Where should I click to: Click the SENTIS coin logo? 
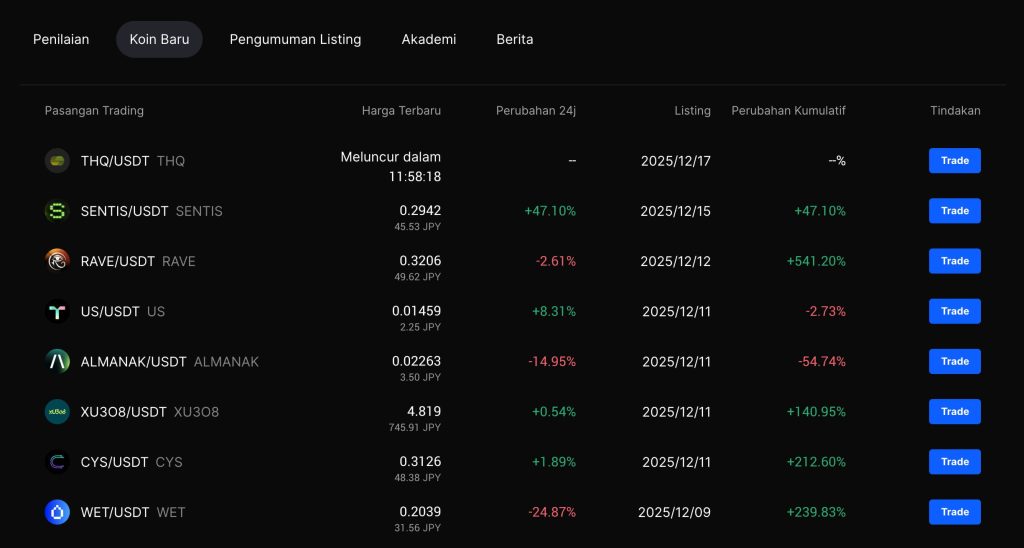57,211
